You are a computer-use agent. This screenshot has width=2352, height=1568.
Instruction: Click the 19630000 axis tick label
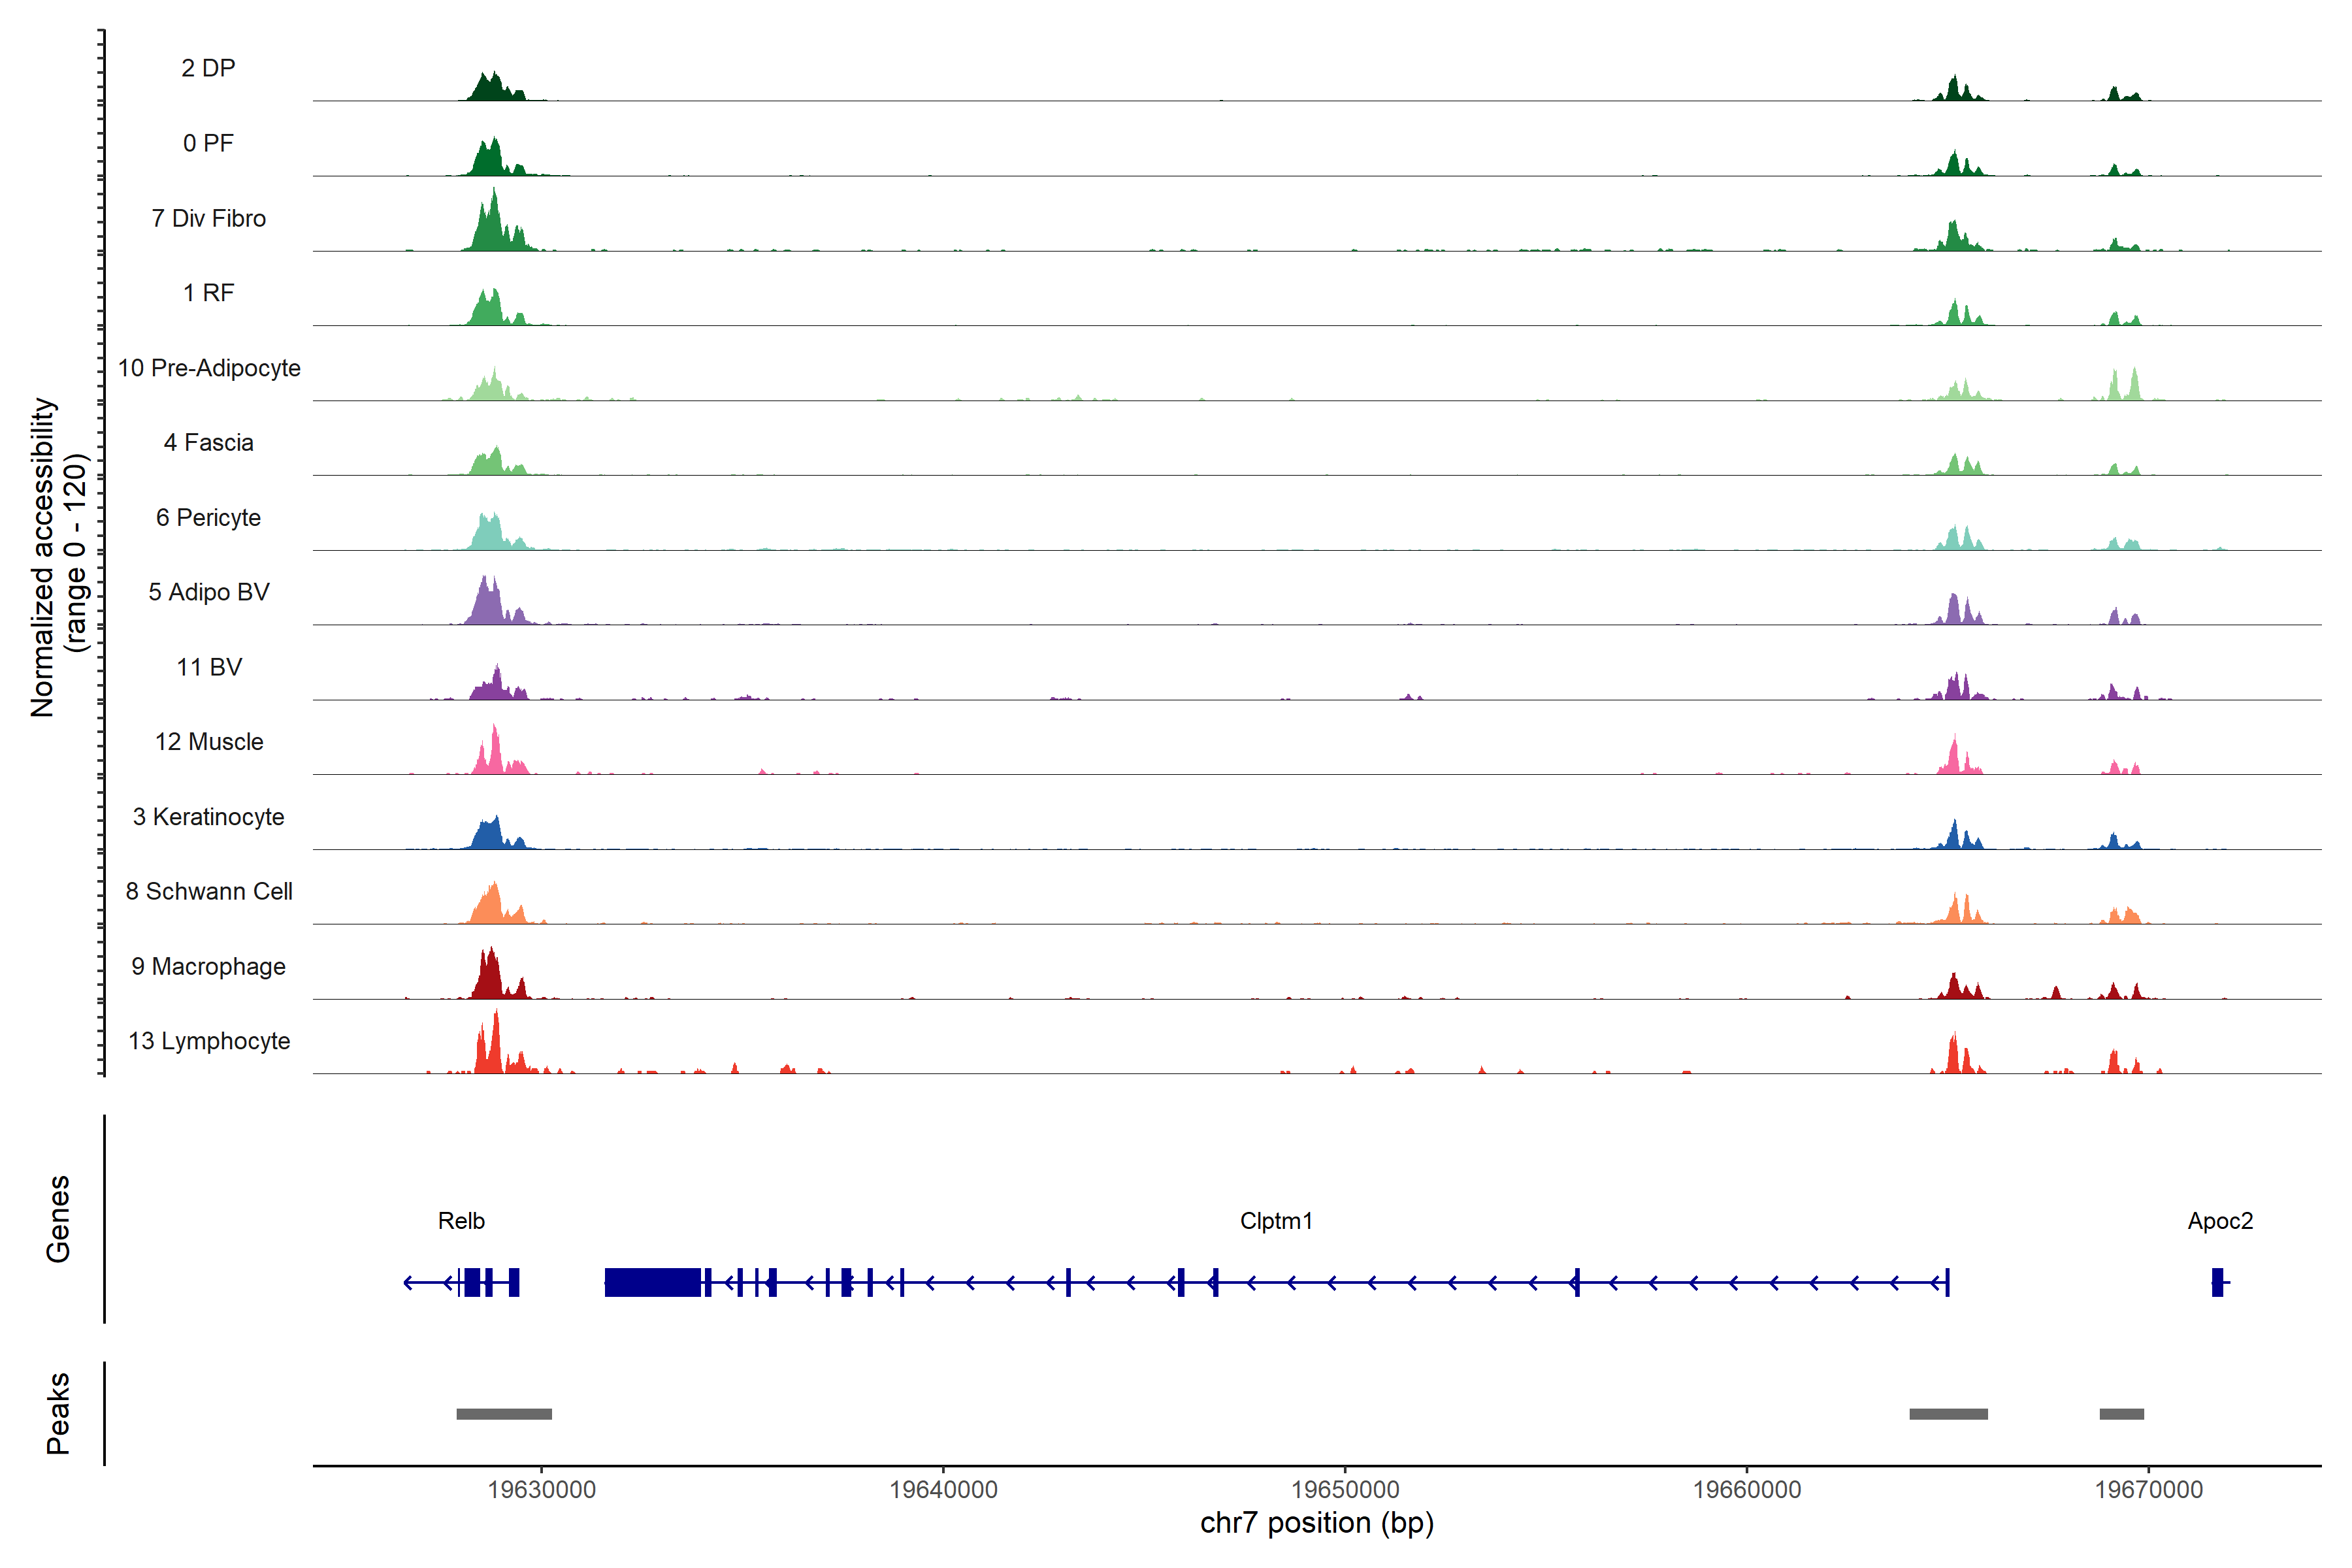(x=541, y=1490)
